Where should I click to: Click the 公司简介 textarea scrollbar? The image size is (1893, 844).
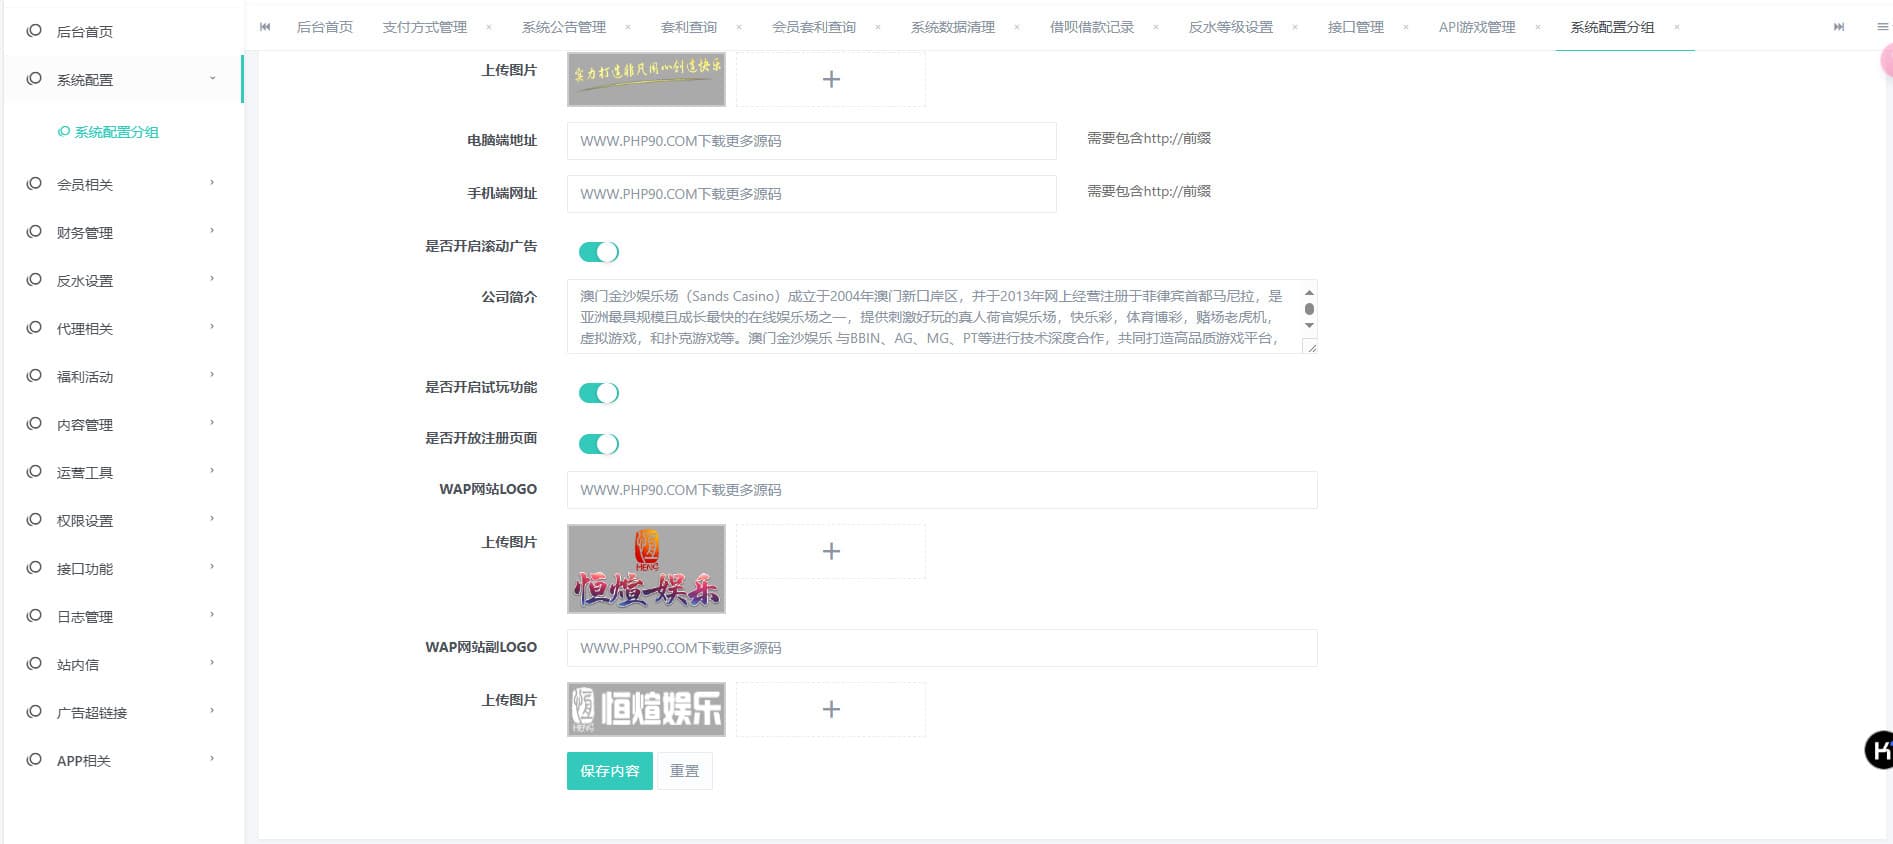point(1309,309)
